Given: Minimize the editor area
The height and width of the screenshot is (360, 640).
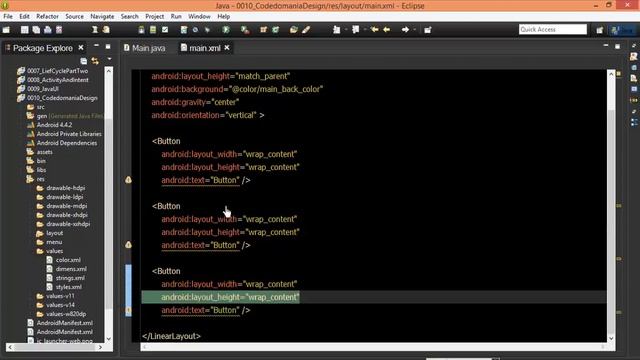Looking at the screenshot, I should 606,46.
